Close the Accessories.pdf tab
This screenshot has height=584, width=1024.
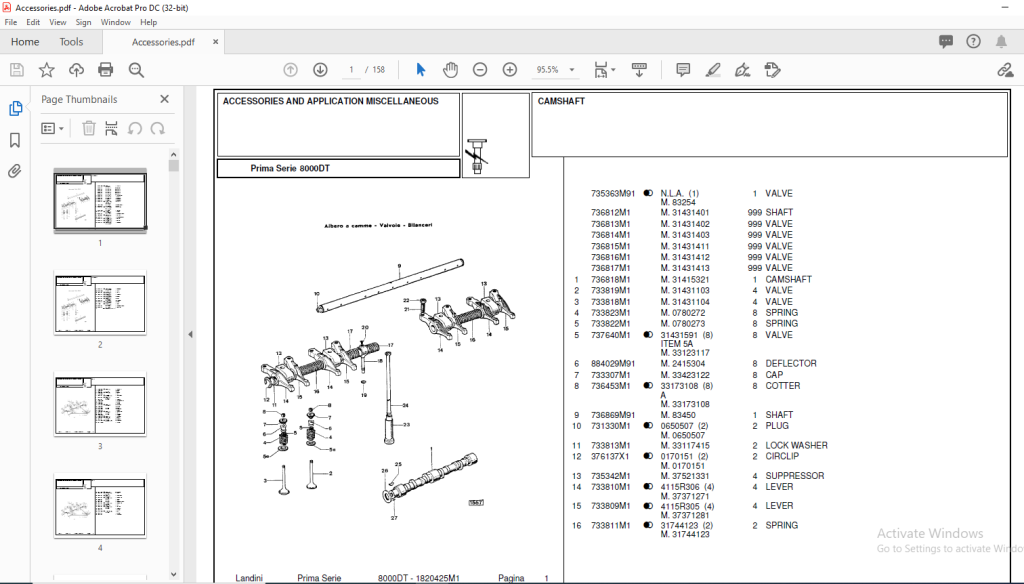[216, 42]
